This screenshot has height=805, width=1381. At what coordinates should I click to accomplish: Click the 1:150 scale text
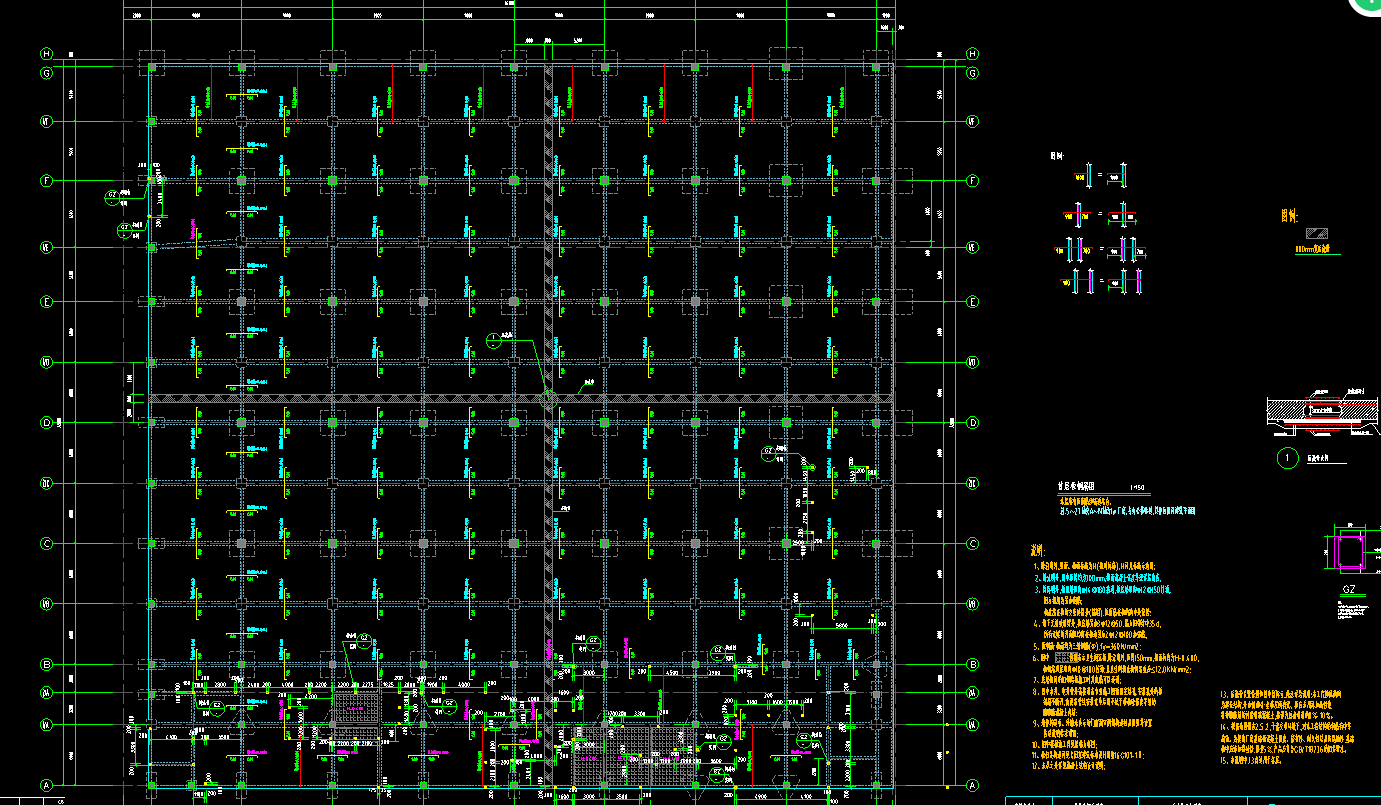click(1138, 487)
